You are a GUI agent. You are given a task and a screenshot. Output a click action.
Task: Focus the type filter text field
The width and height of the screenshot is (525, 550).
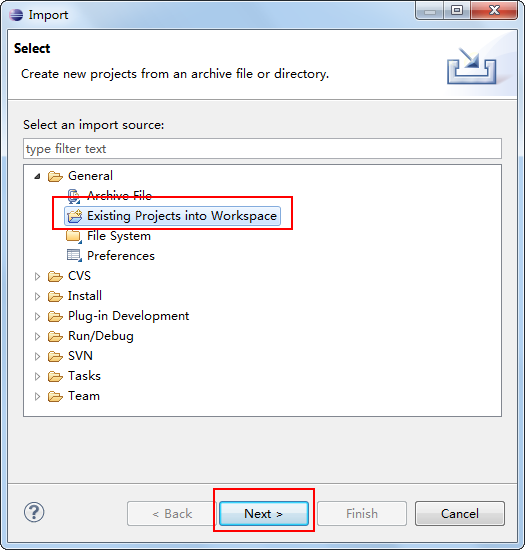[262, 149]
